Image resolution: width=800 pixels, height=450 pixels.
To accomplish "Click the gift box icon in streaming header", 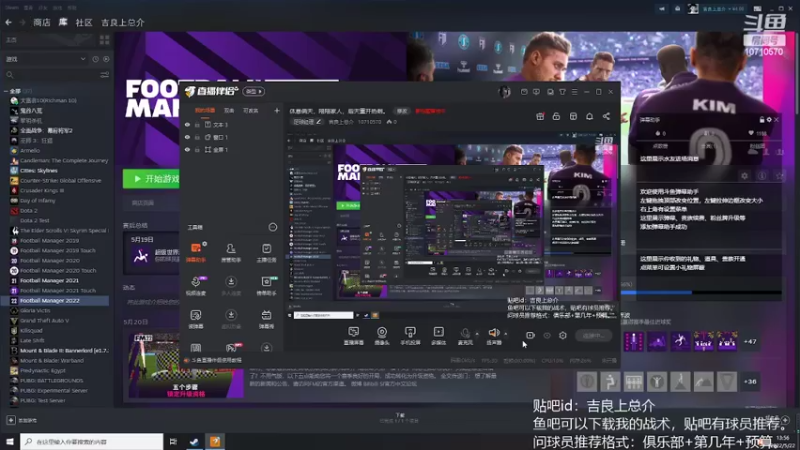I will 540,116.
